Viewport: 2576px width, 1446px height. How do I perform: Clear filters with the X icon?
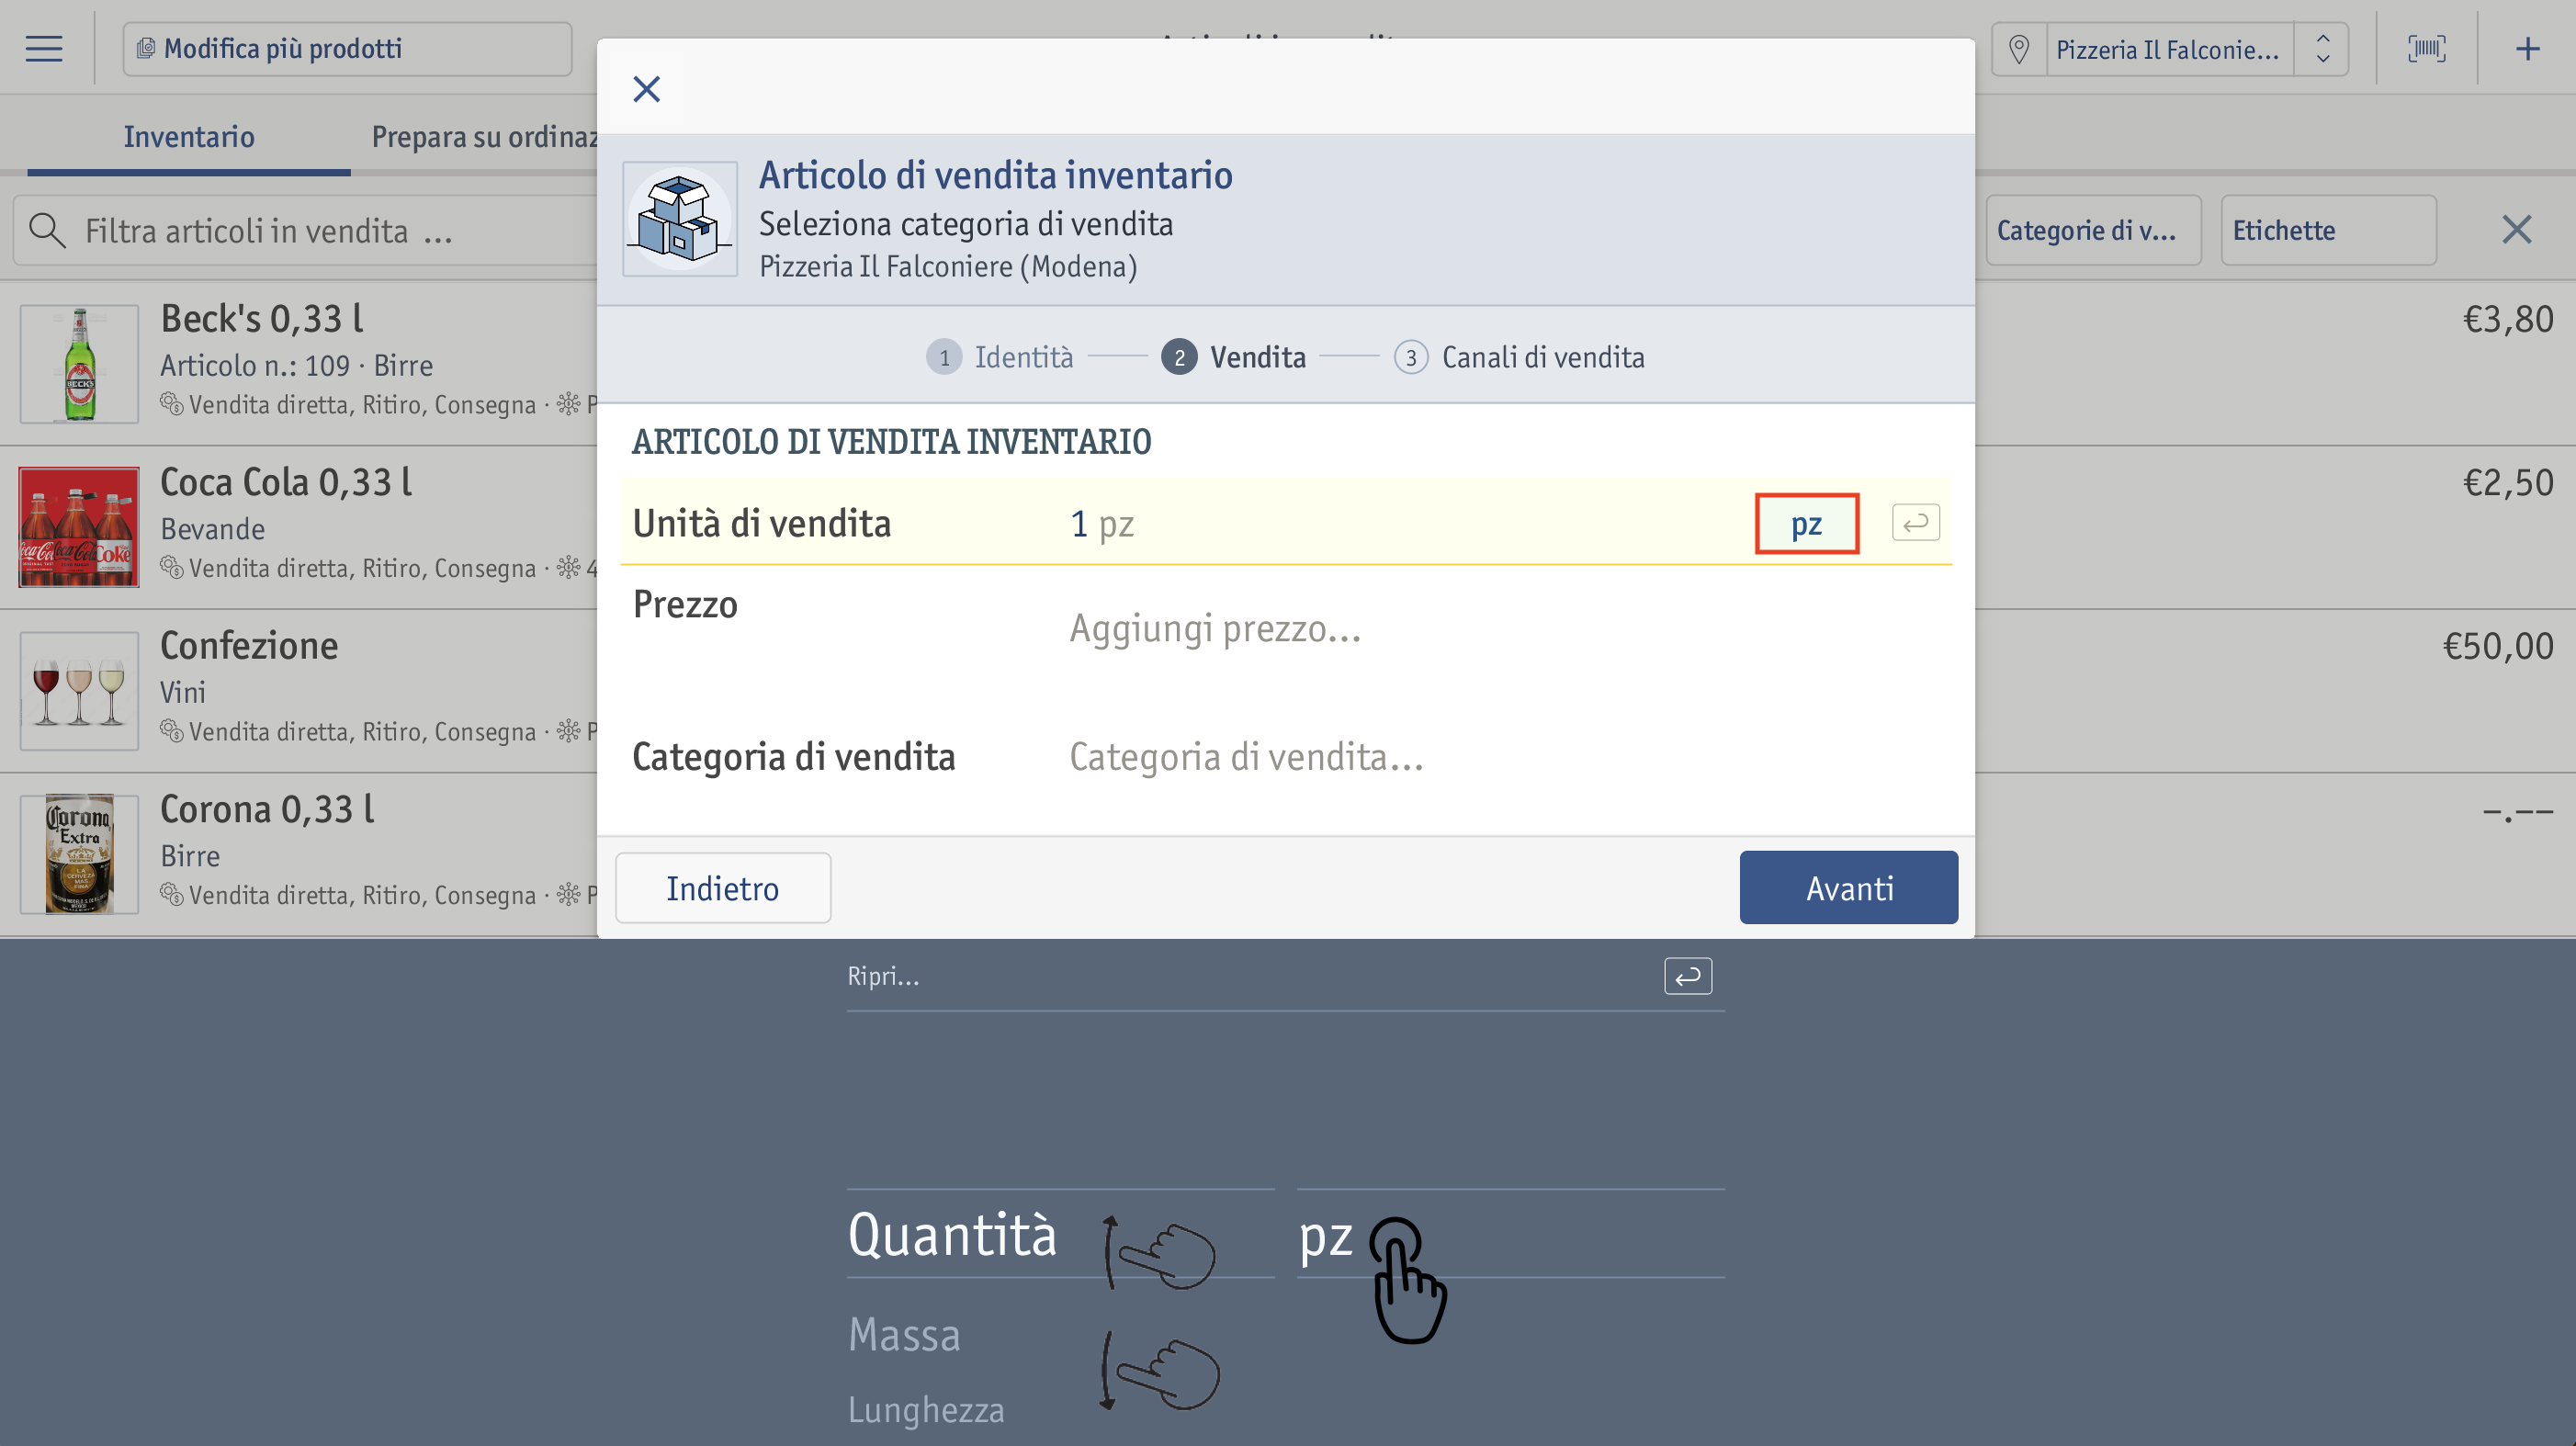(2516, 230)
